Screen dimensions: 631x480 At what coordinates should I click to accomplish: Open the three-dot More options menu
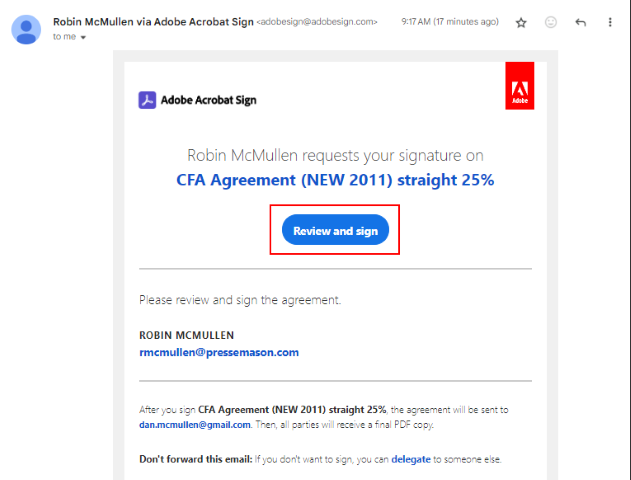pyautogui.click(x=609, y=22)
